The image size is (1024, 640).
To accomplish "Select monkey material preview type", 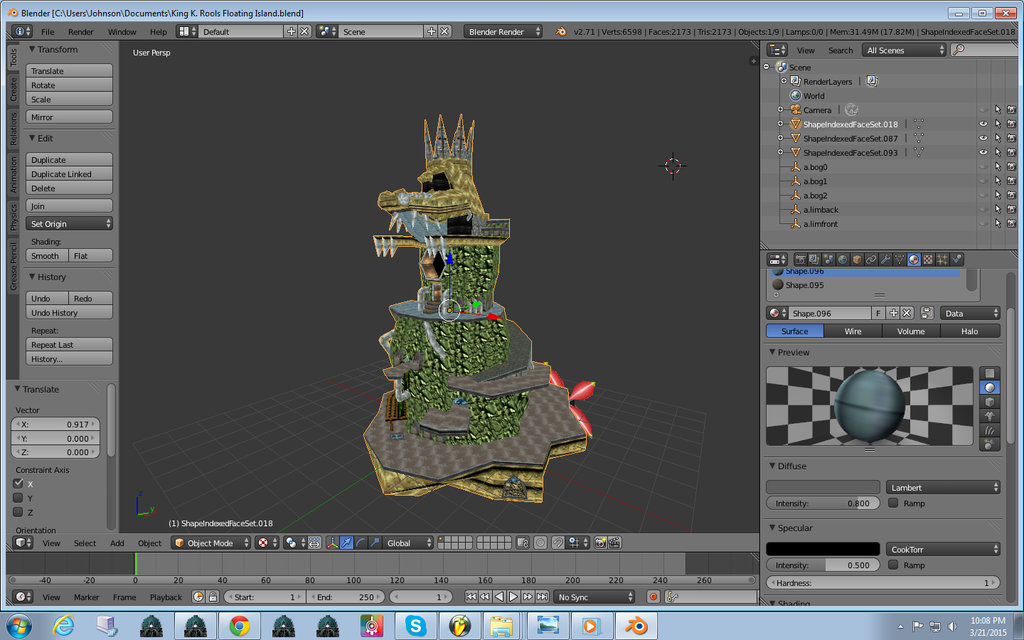I will pos(989,417).
